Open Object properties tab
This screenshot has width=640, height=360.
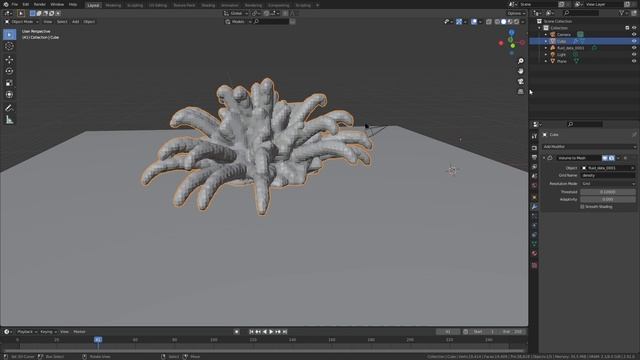click(x=534, y=197)
